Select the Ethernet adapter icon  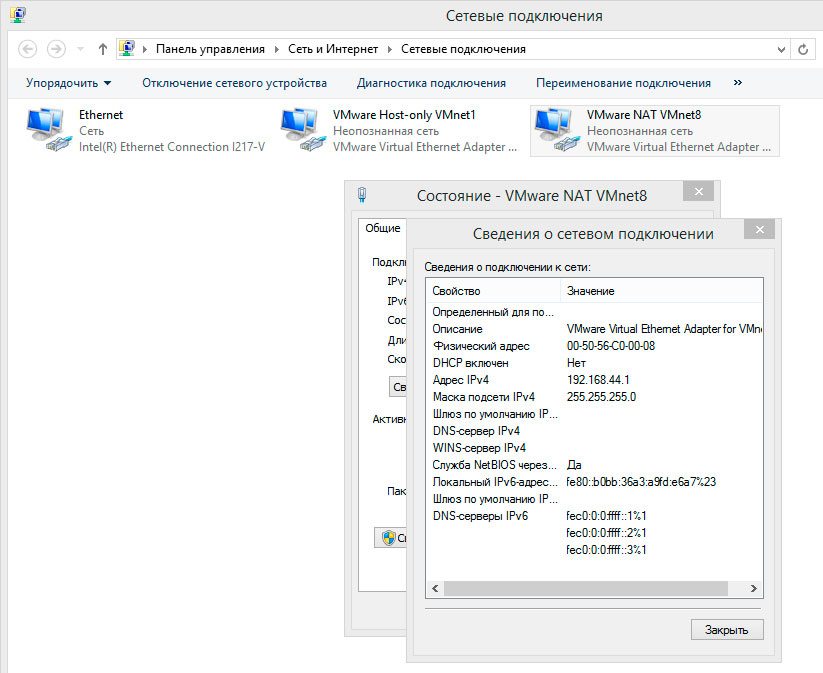[x=48, y=130]
